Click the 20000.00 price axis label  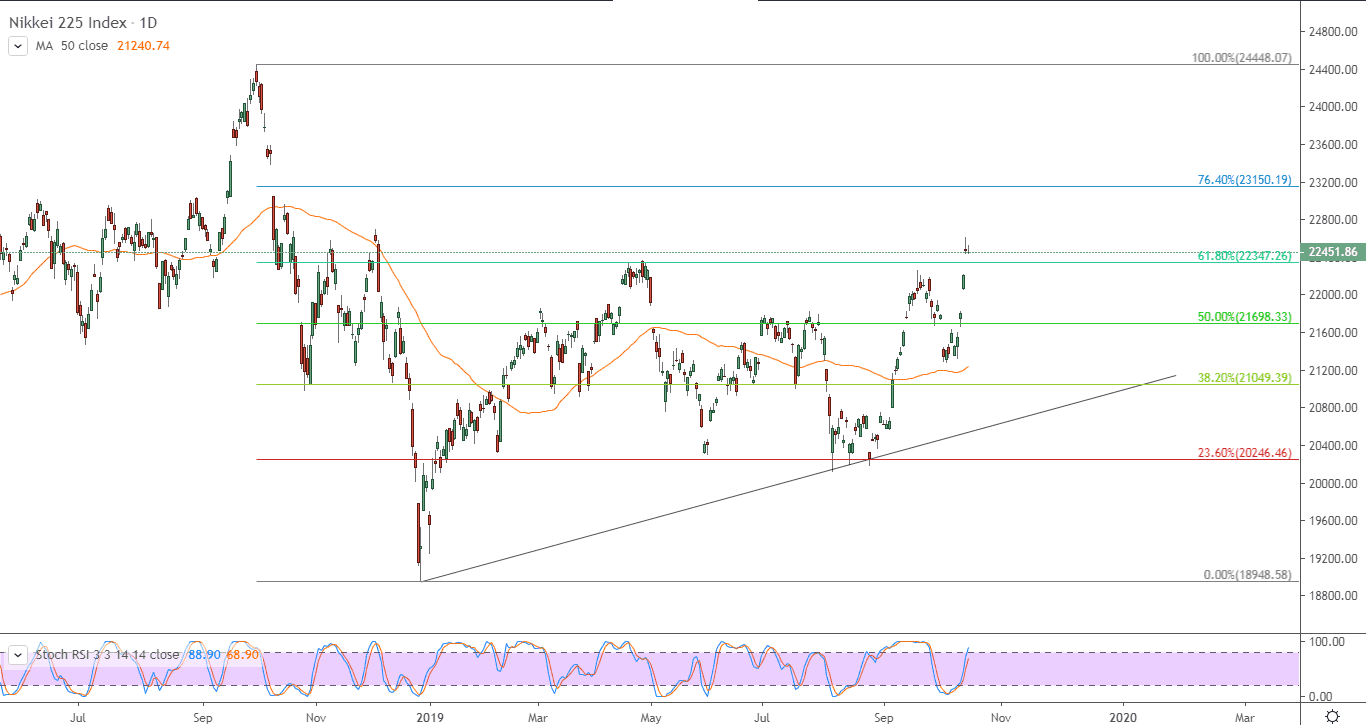click(x=1332, y=483)
